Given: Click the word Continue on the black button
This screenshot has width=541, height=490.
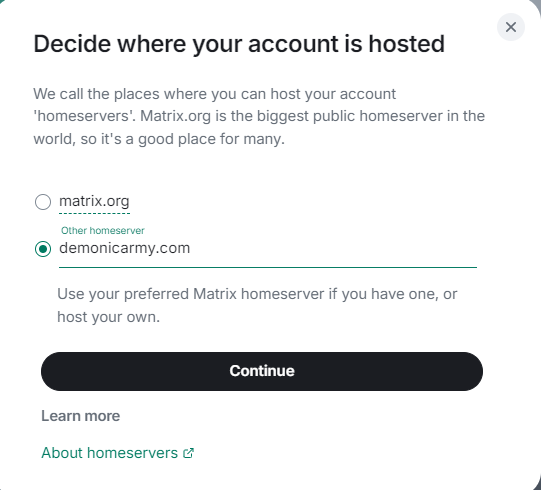Looking at the screenshot, I should [262, 371].
